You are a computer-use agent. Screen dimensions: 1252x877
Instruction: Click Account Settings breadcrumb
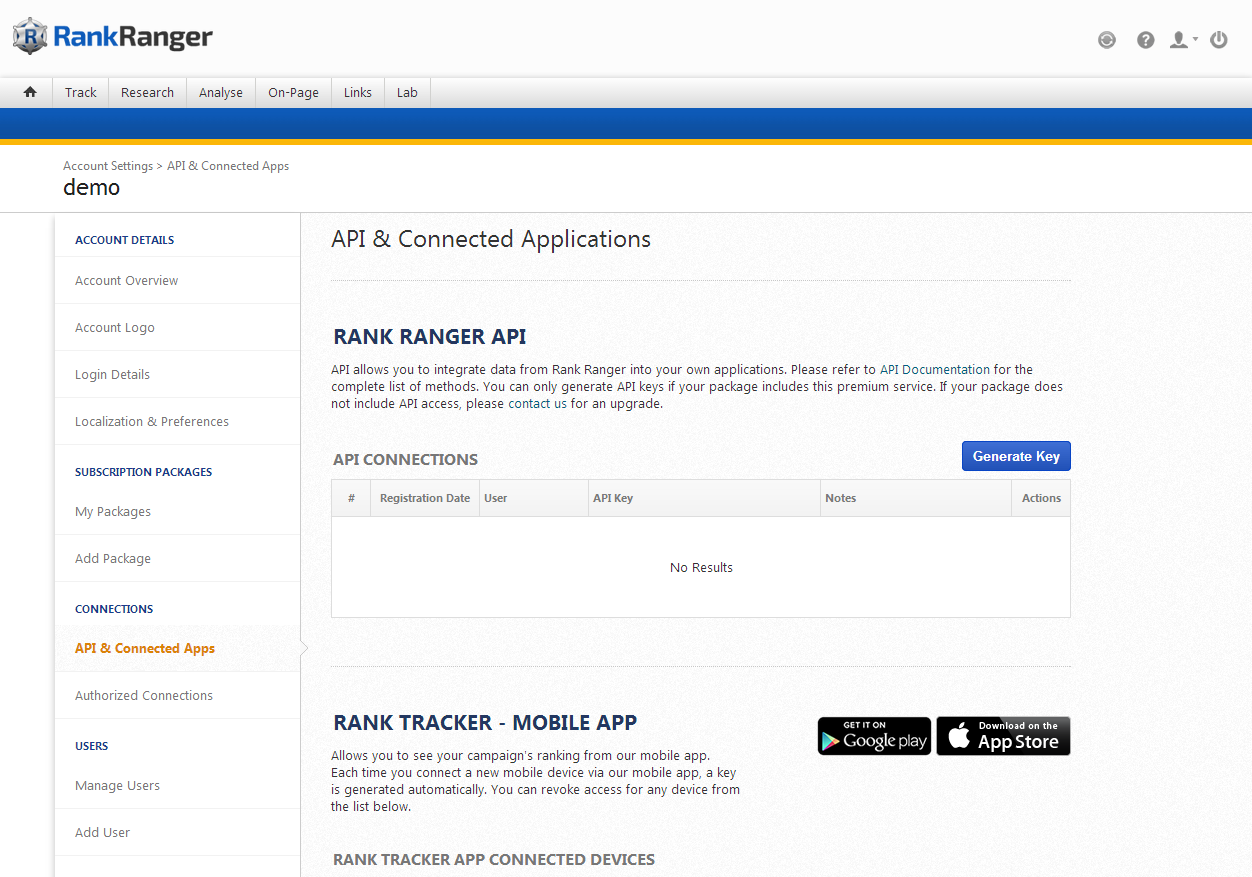point(108,166)
